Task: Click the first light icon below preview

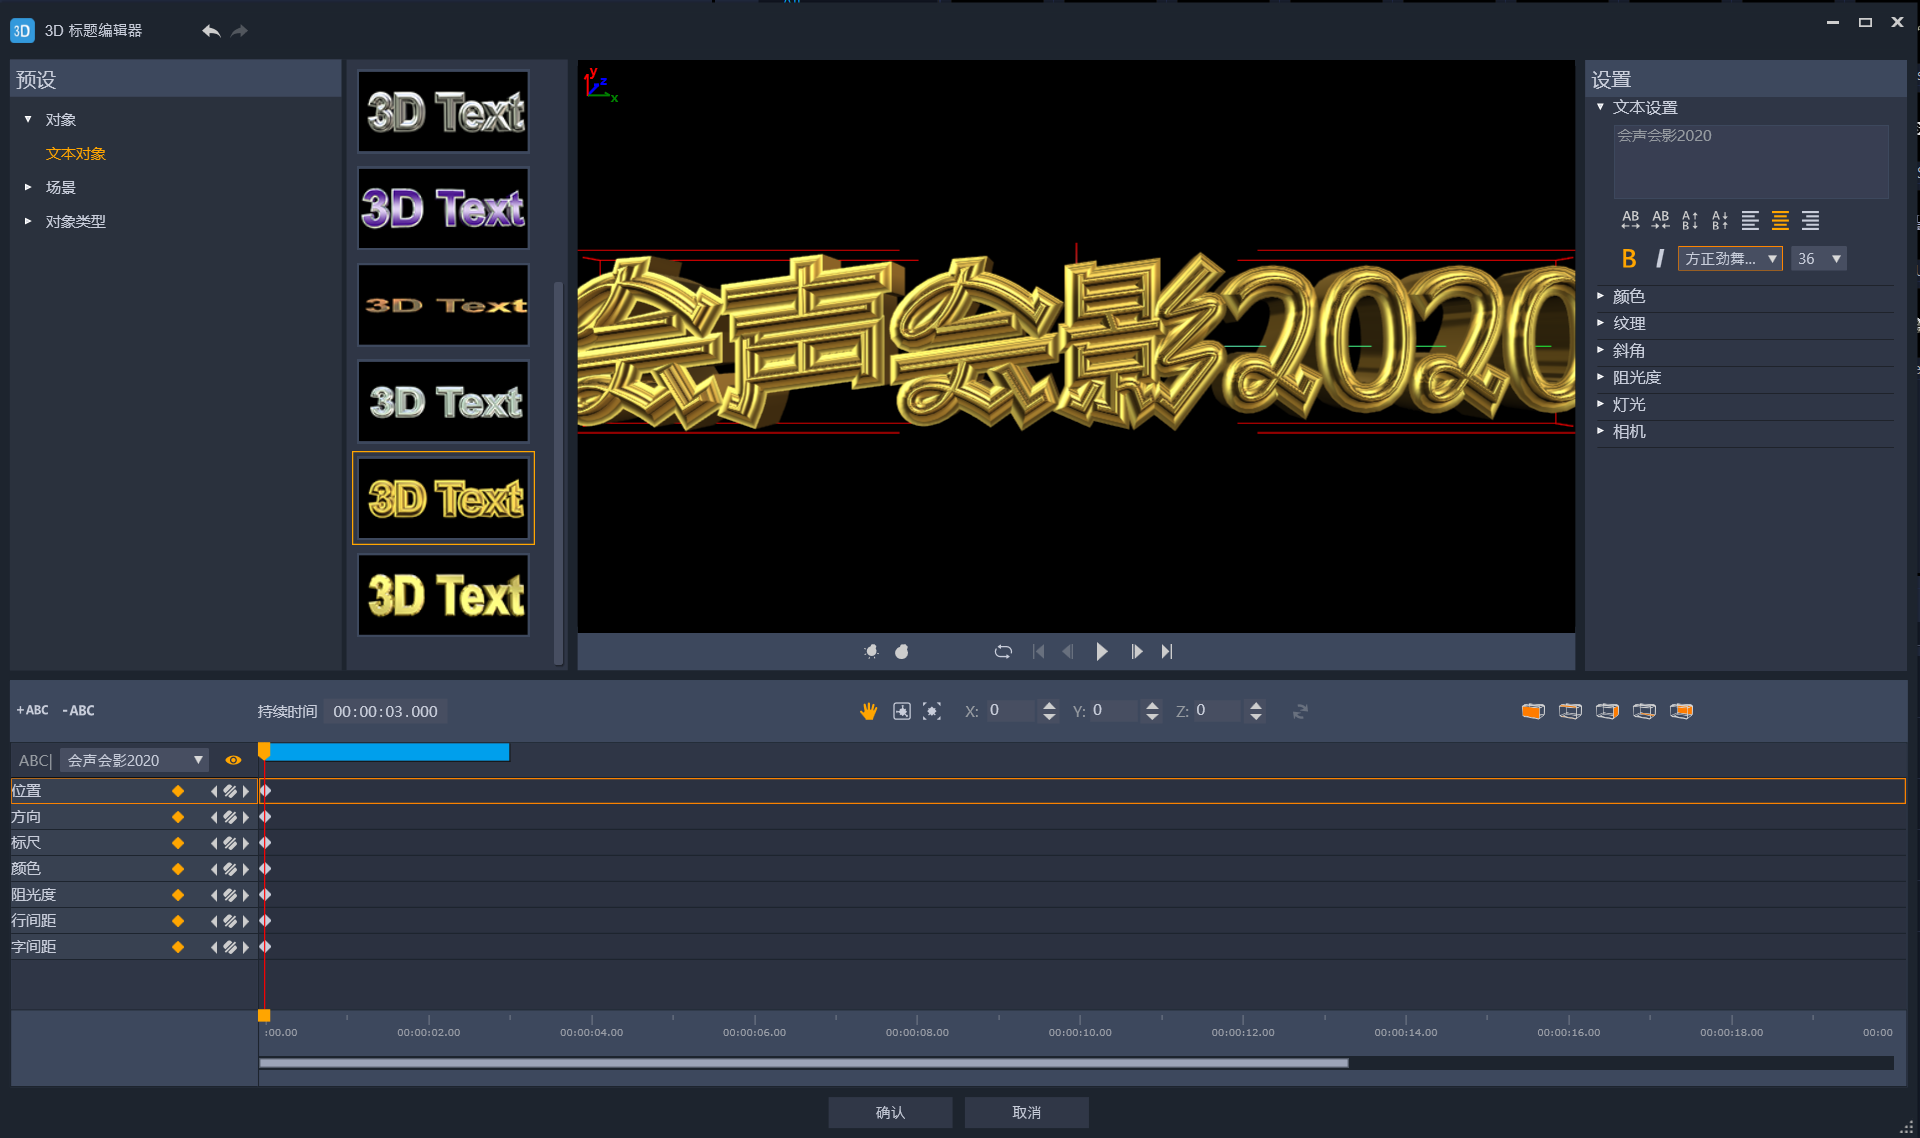Action: pyautogui.click(x=871, y=652)
